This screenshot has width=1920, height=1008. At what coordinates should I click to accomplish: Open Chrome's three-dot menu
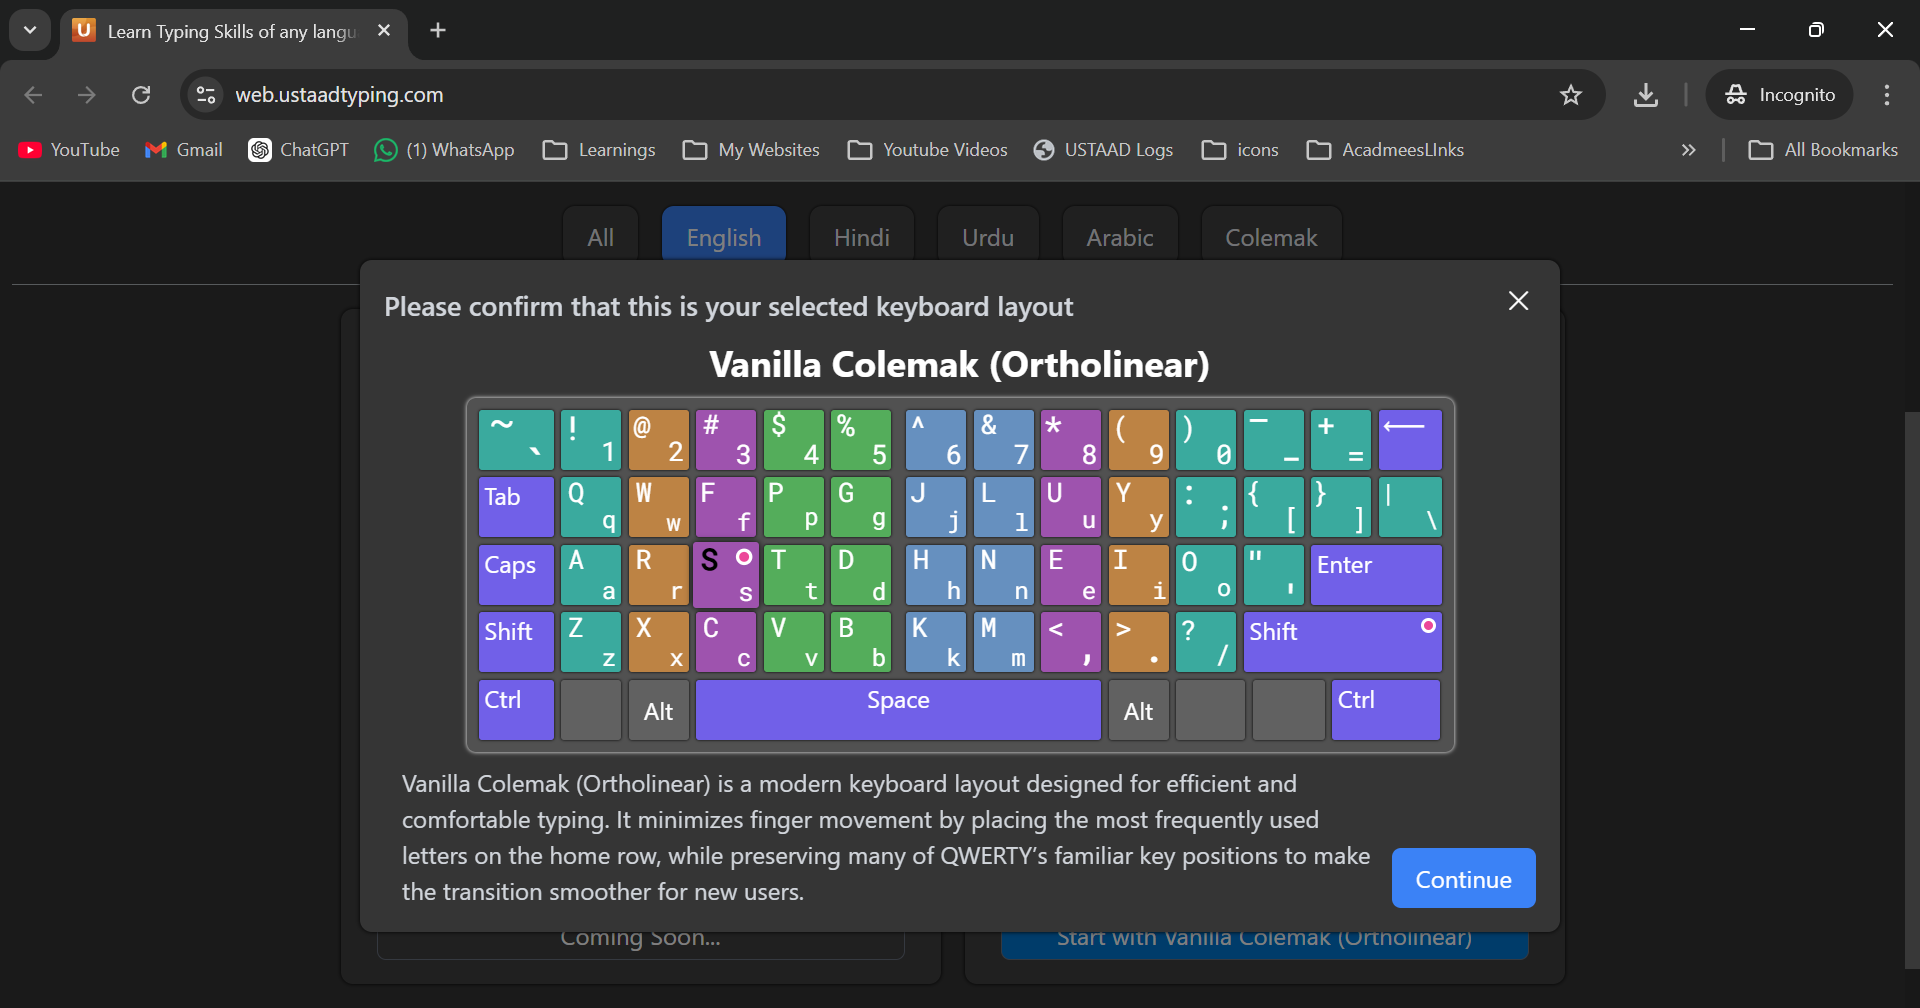(1886, 95)
